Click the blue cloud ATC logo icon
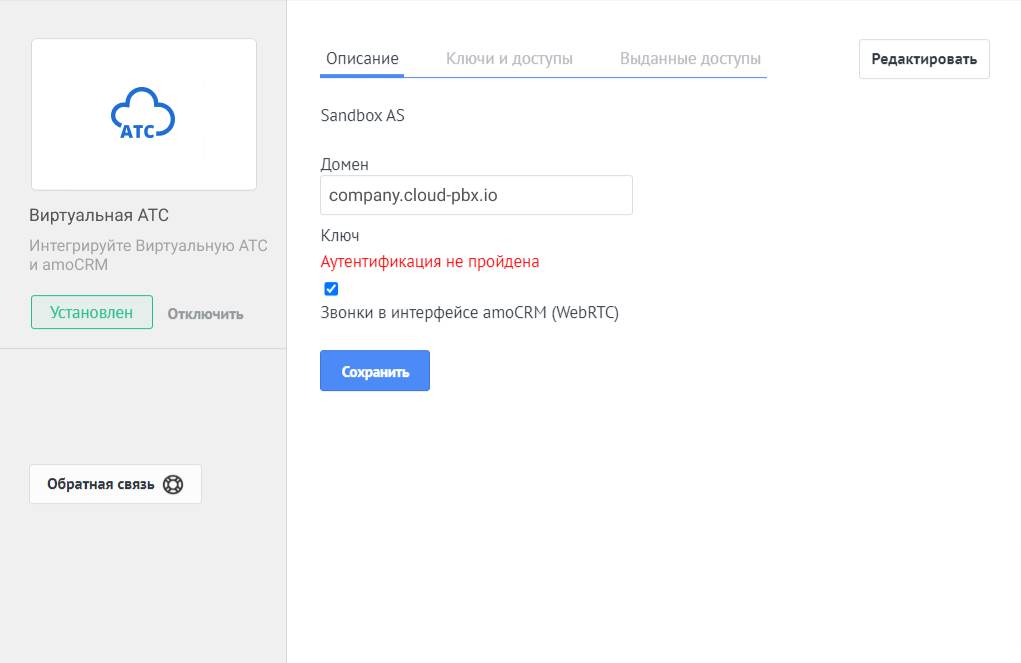This screenshot has width=1021, height=663. tap(142, 115)
